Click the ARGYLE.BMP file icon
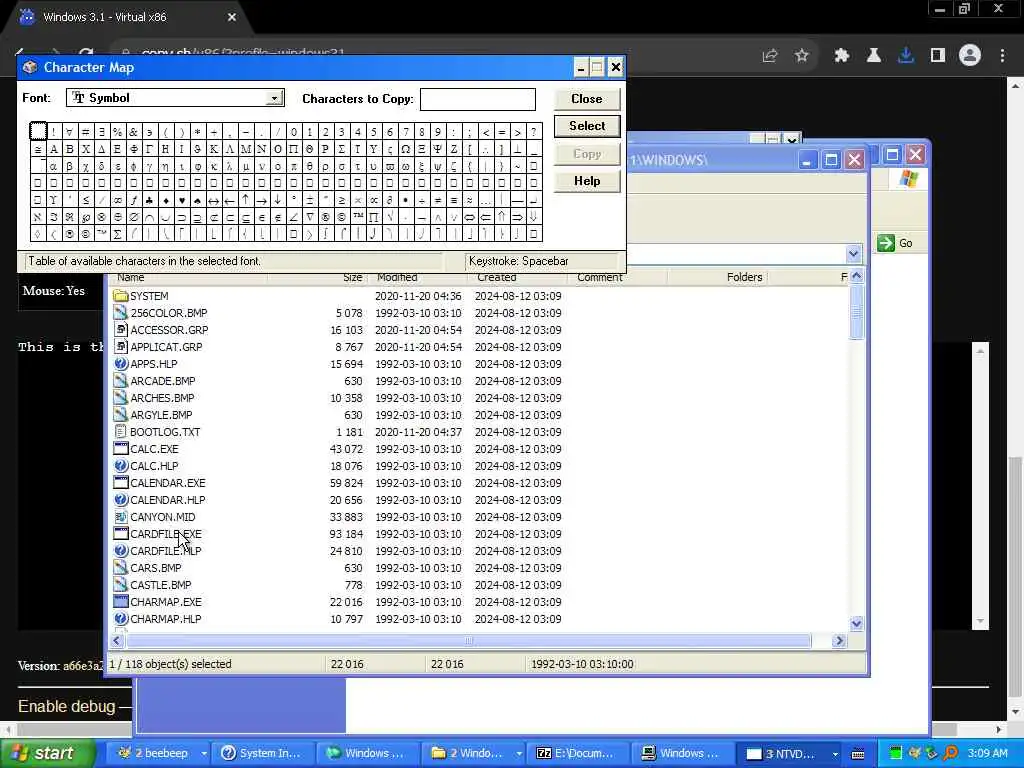Viewport: 1024px width, 768px height. [120, 415]
